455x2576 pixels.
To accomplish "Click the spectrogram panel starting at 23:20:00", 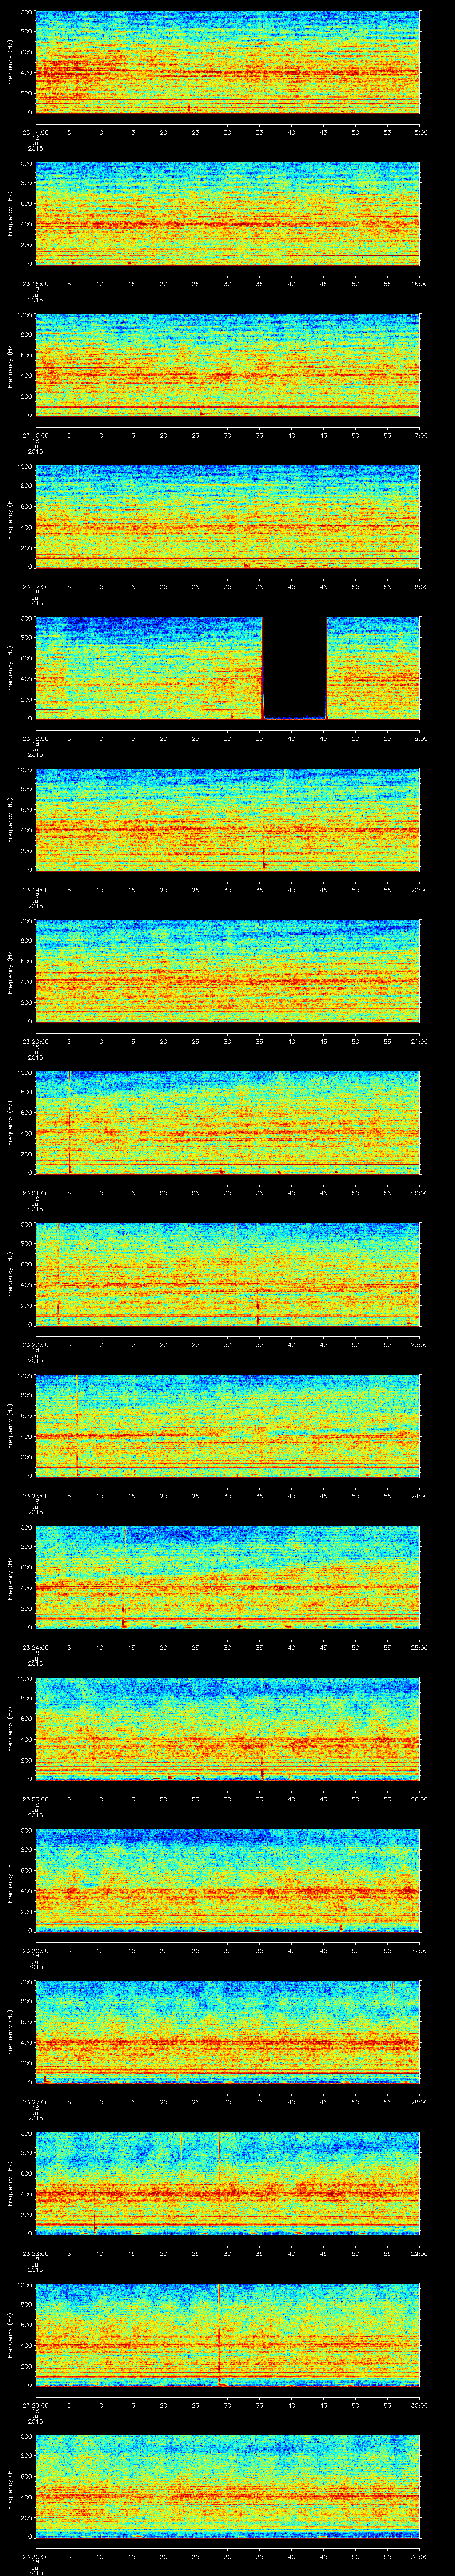I will [227, 972].
